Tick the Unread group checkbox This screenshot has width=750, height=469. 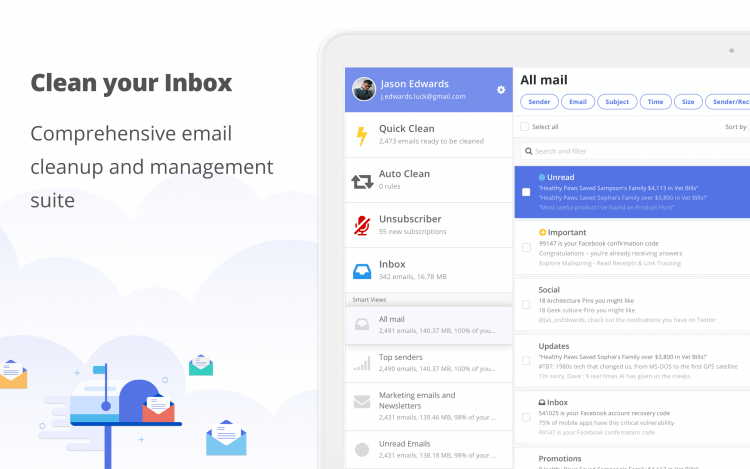(x=526, y=192)
